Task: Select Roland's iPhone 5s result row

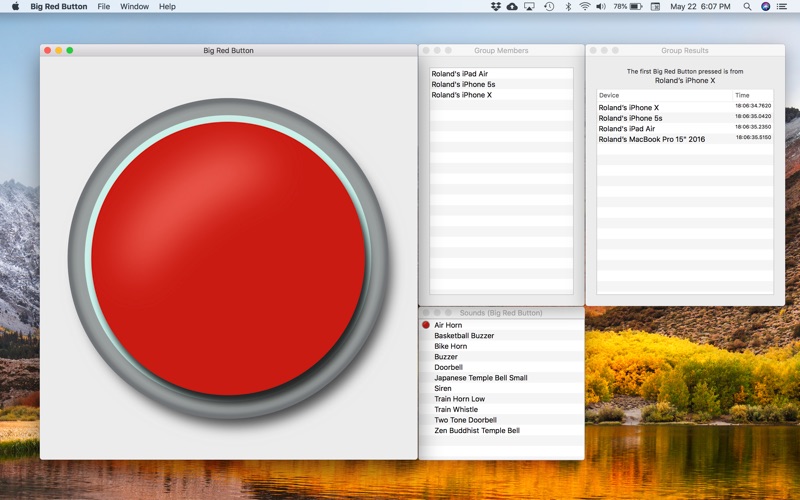Action: pos(685,118)
